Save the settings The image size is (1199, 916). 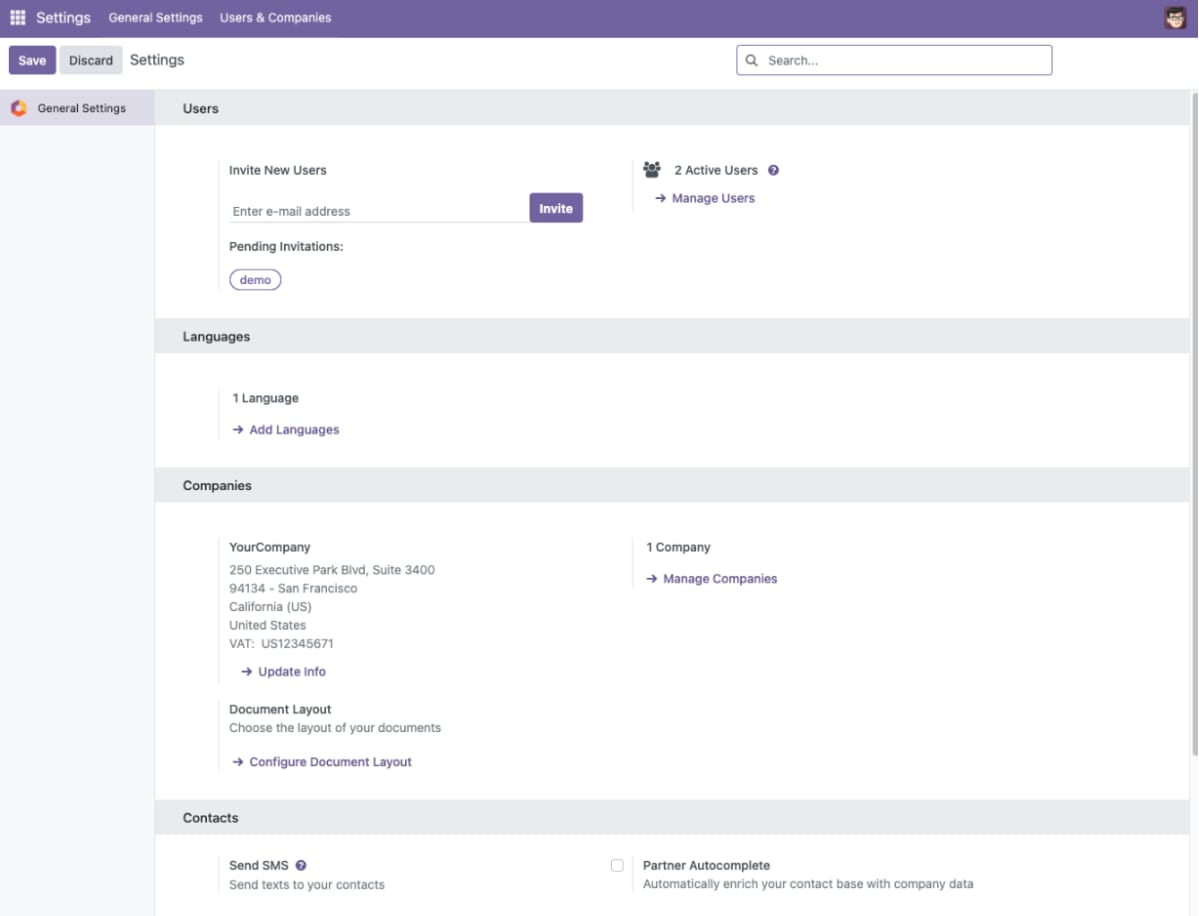pos(31,60)
